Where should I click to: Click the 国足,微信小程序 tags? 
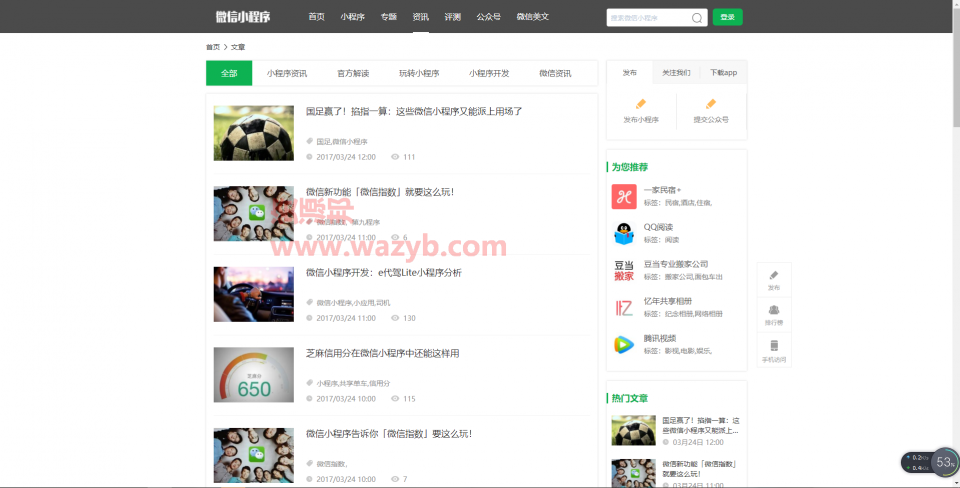pos(342,141)
